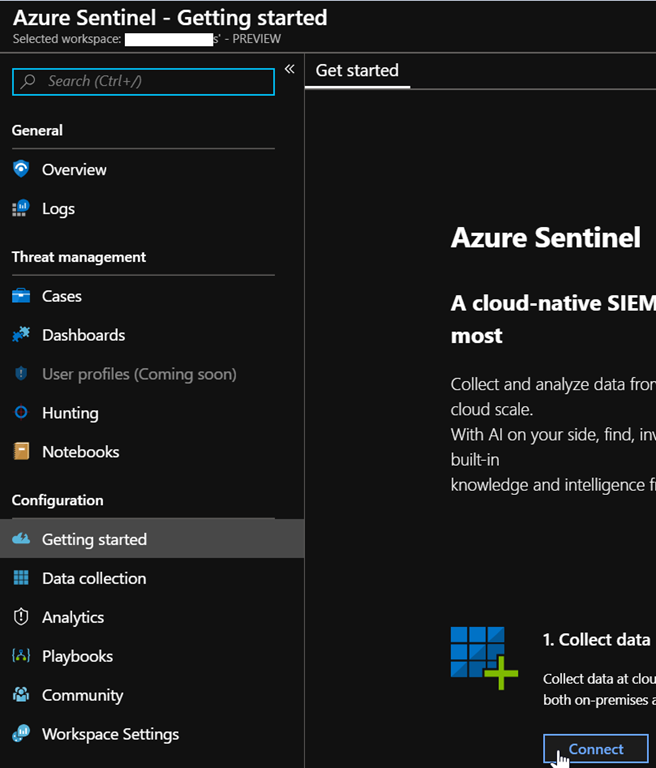
Task: Click the 1. Collect data heading
Action: (x=597, y=639)
